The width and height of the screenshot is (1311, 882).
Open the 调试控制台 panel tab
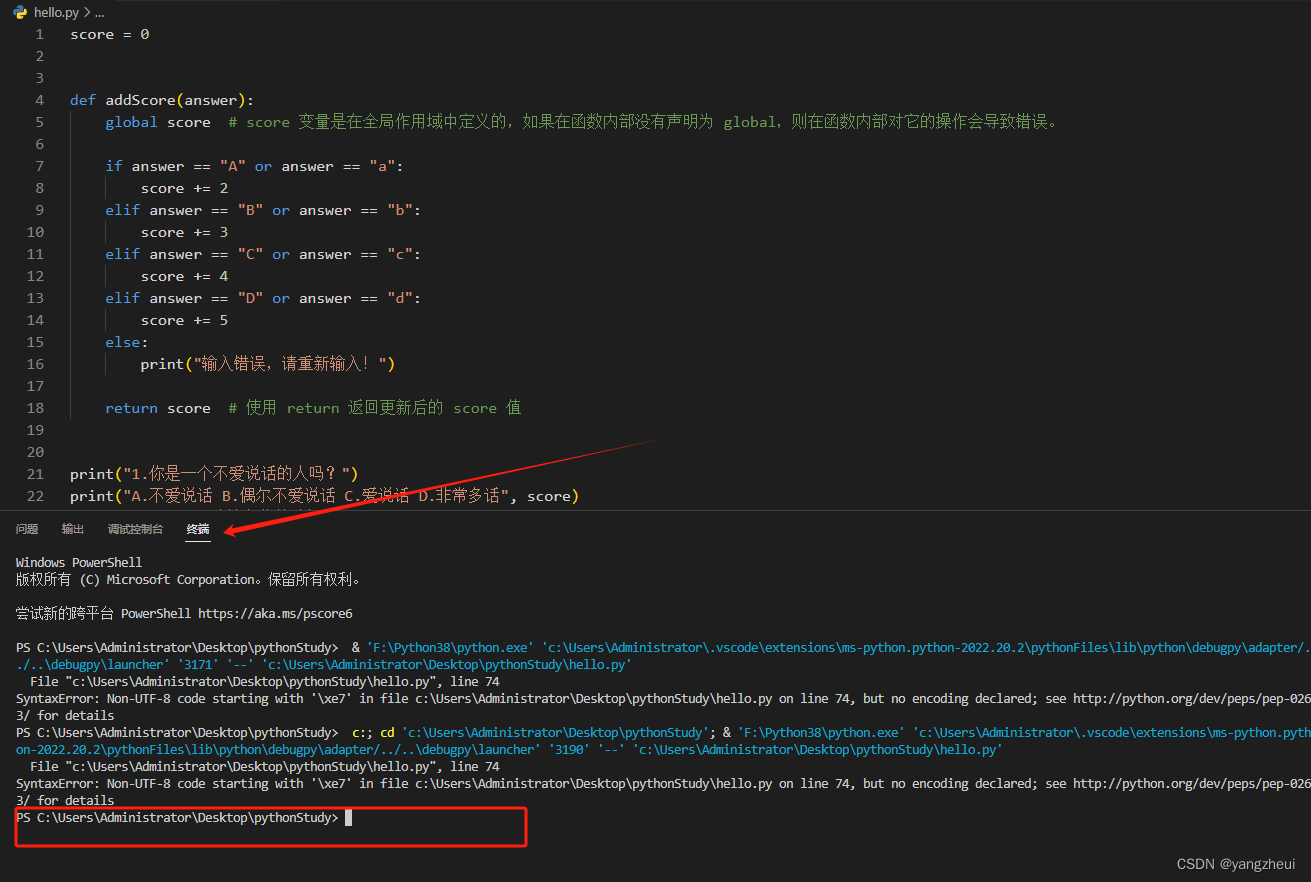135,529
